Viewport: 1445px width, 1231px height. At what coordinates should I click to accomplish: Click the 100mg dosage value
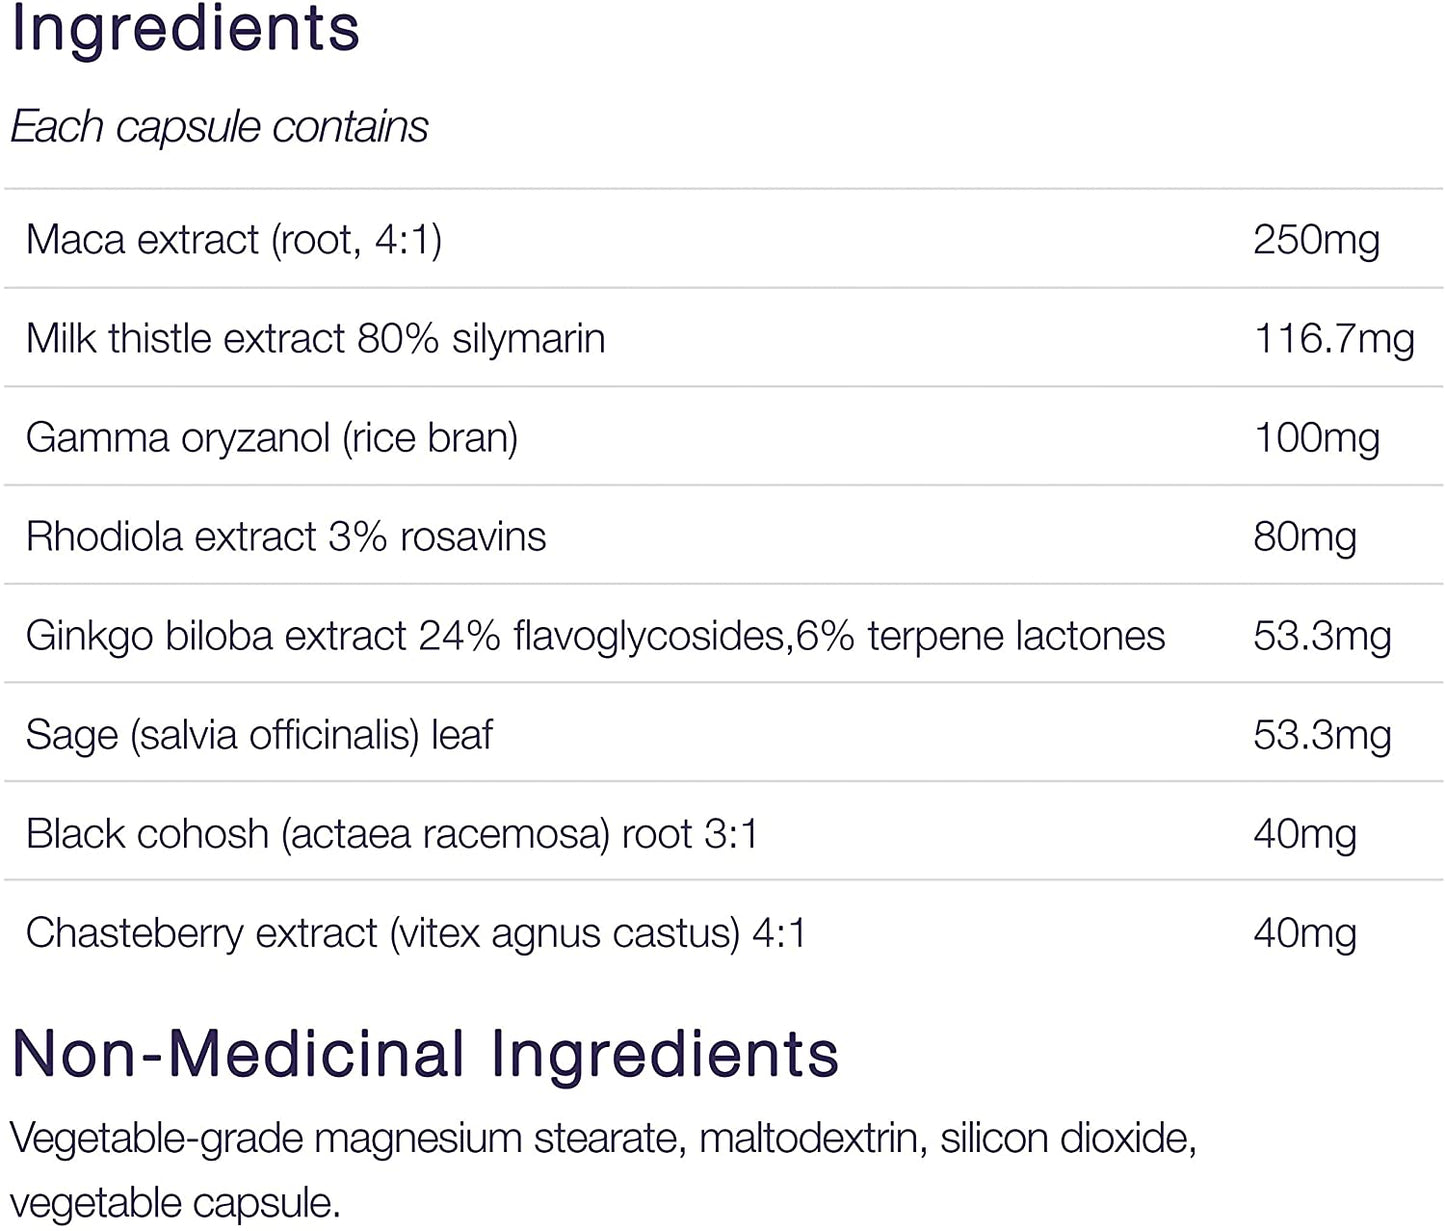click(1315, 437)
